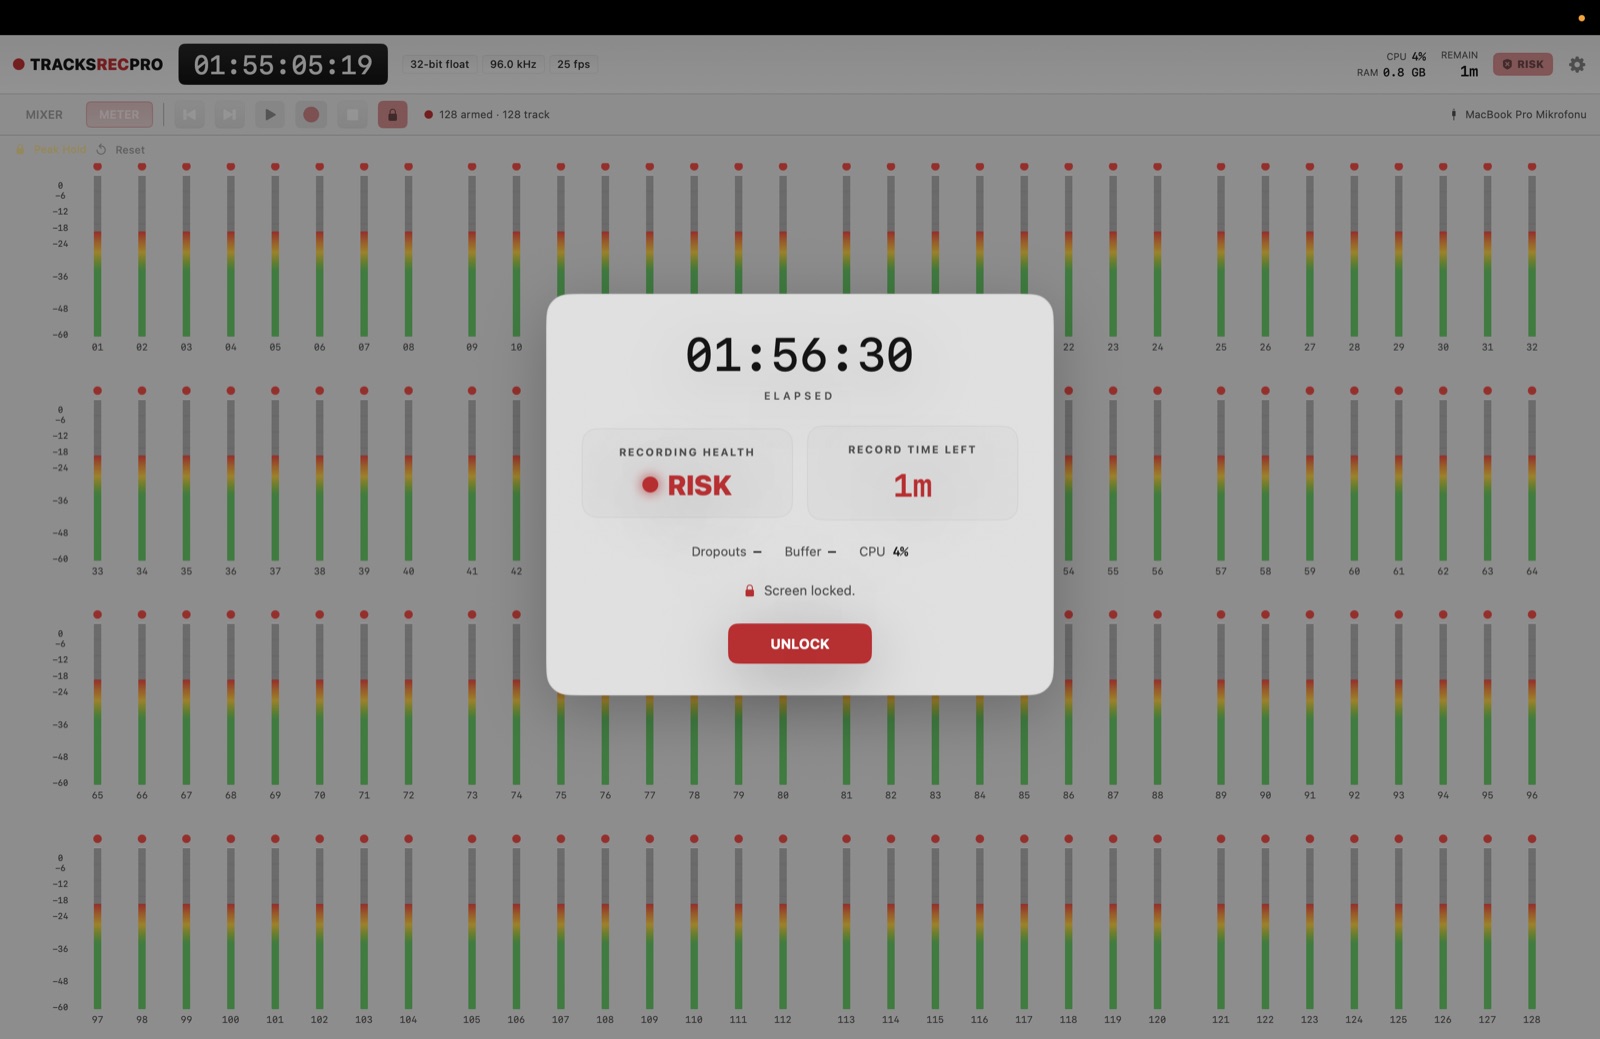Screen dimensions: 1600x1039
Task: Switch to the MIXER tab
Action: tap(44, 114)
